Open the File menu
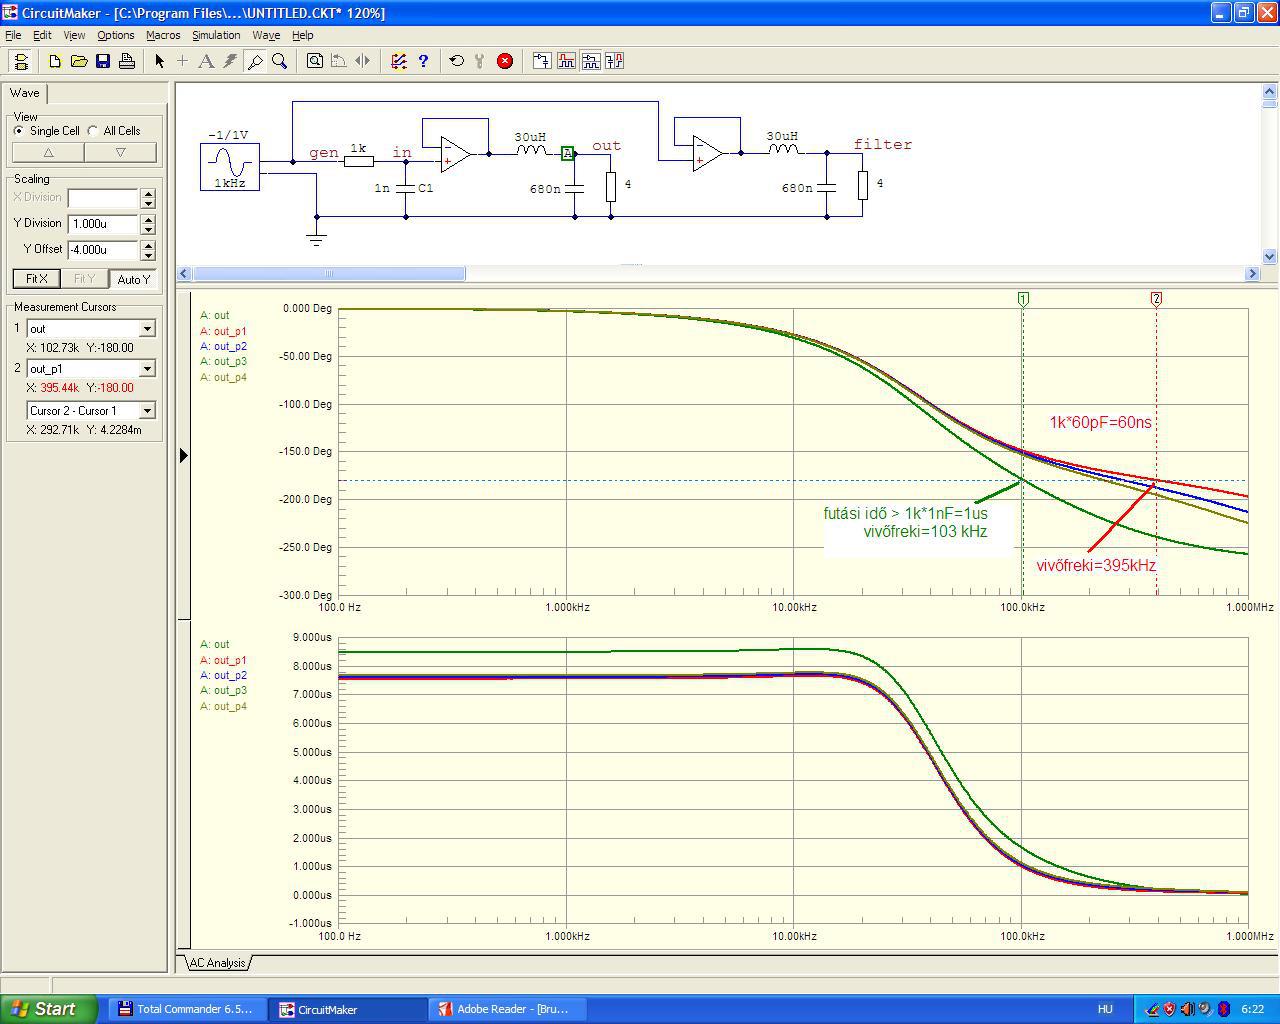 tap(13, 35)
